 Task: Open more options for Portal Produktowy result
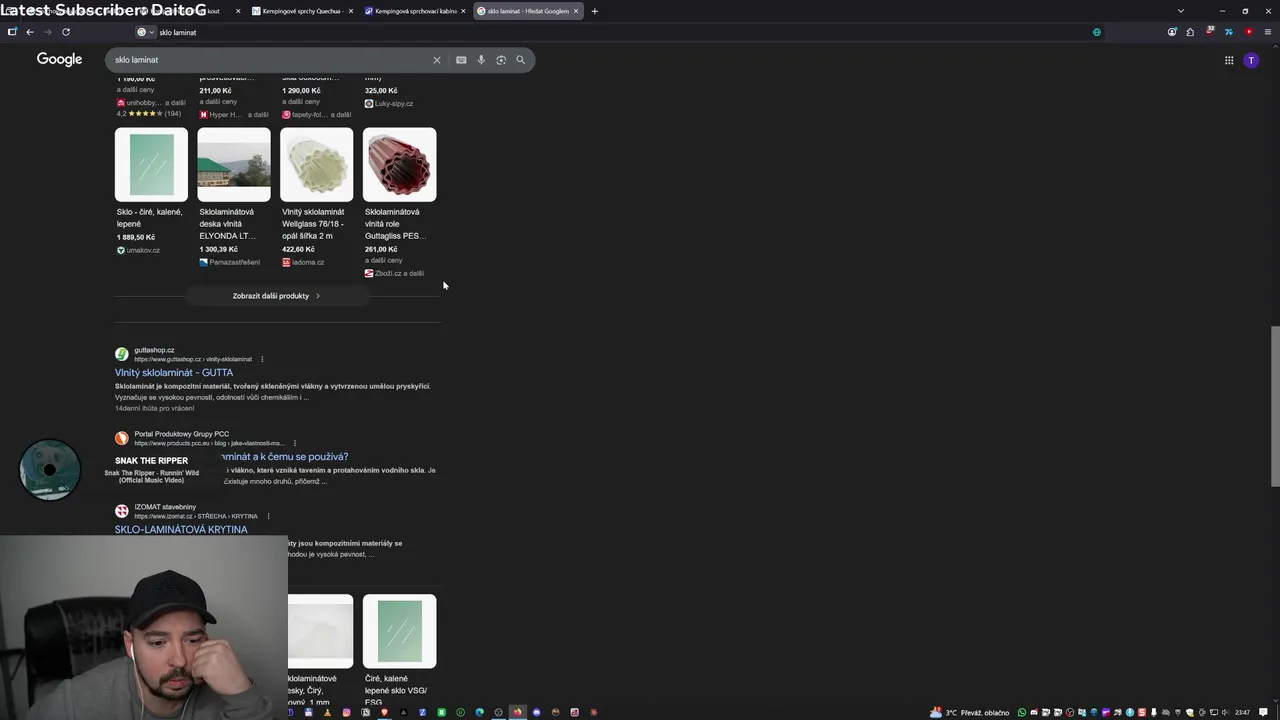(x=294, y=443)
